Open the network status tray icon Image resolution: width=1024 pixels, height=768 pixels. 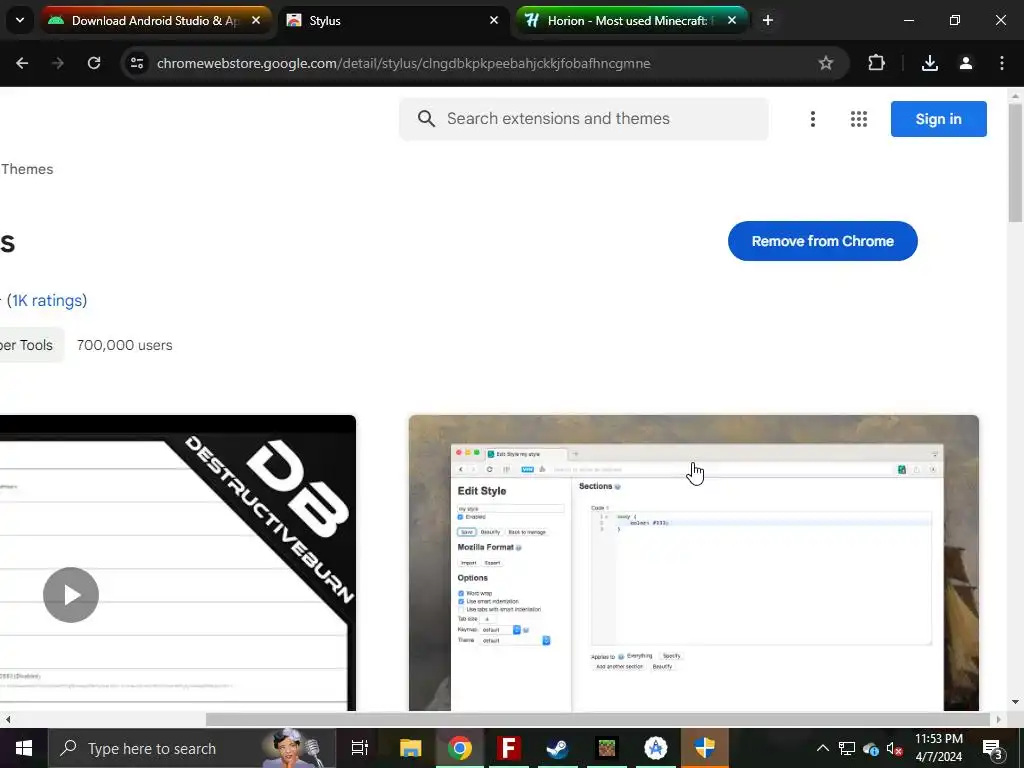(x=847, y=748)
